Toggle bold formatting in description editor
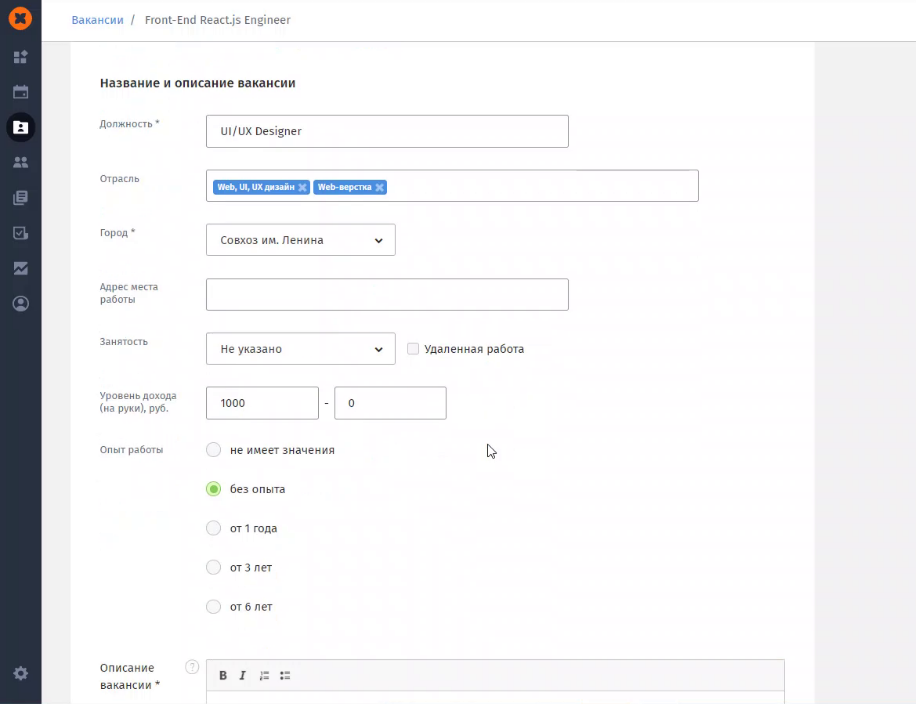 pyautogui.click(x=223, y=675)
